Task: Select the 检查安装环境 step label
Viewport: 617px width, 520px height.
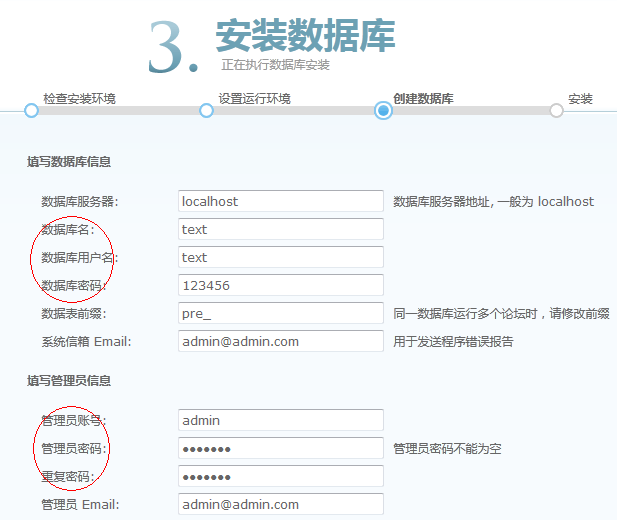Action: pos(79,98)
